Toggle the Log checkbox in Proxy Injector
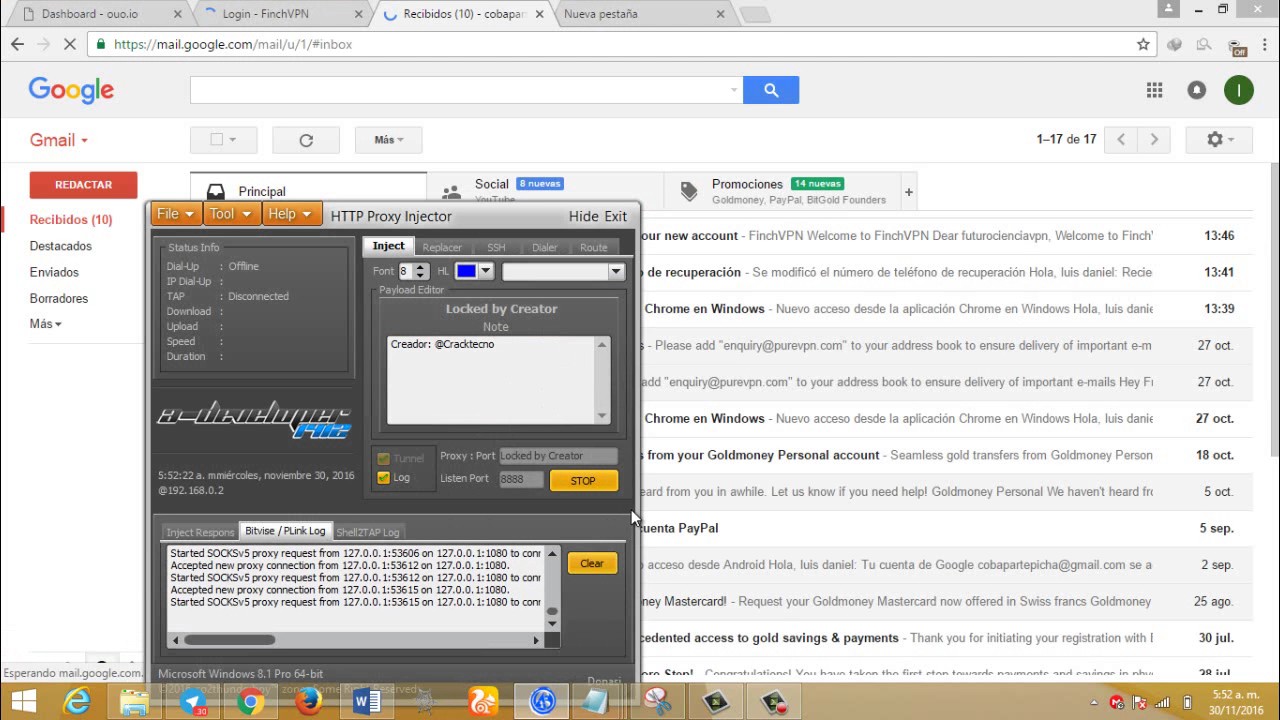Viewport: 1280px width, 720px height. (x=383, y=478)
